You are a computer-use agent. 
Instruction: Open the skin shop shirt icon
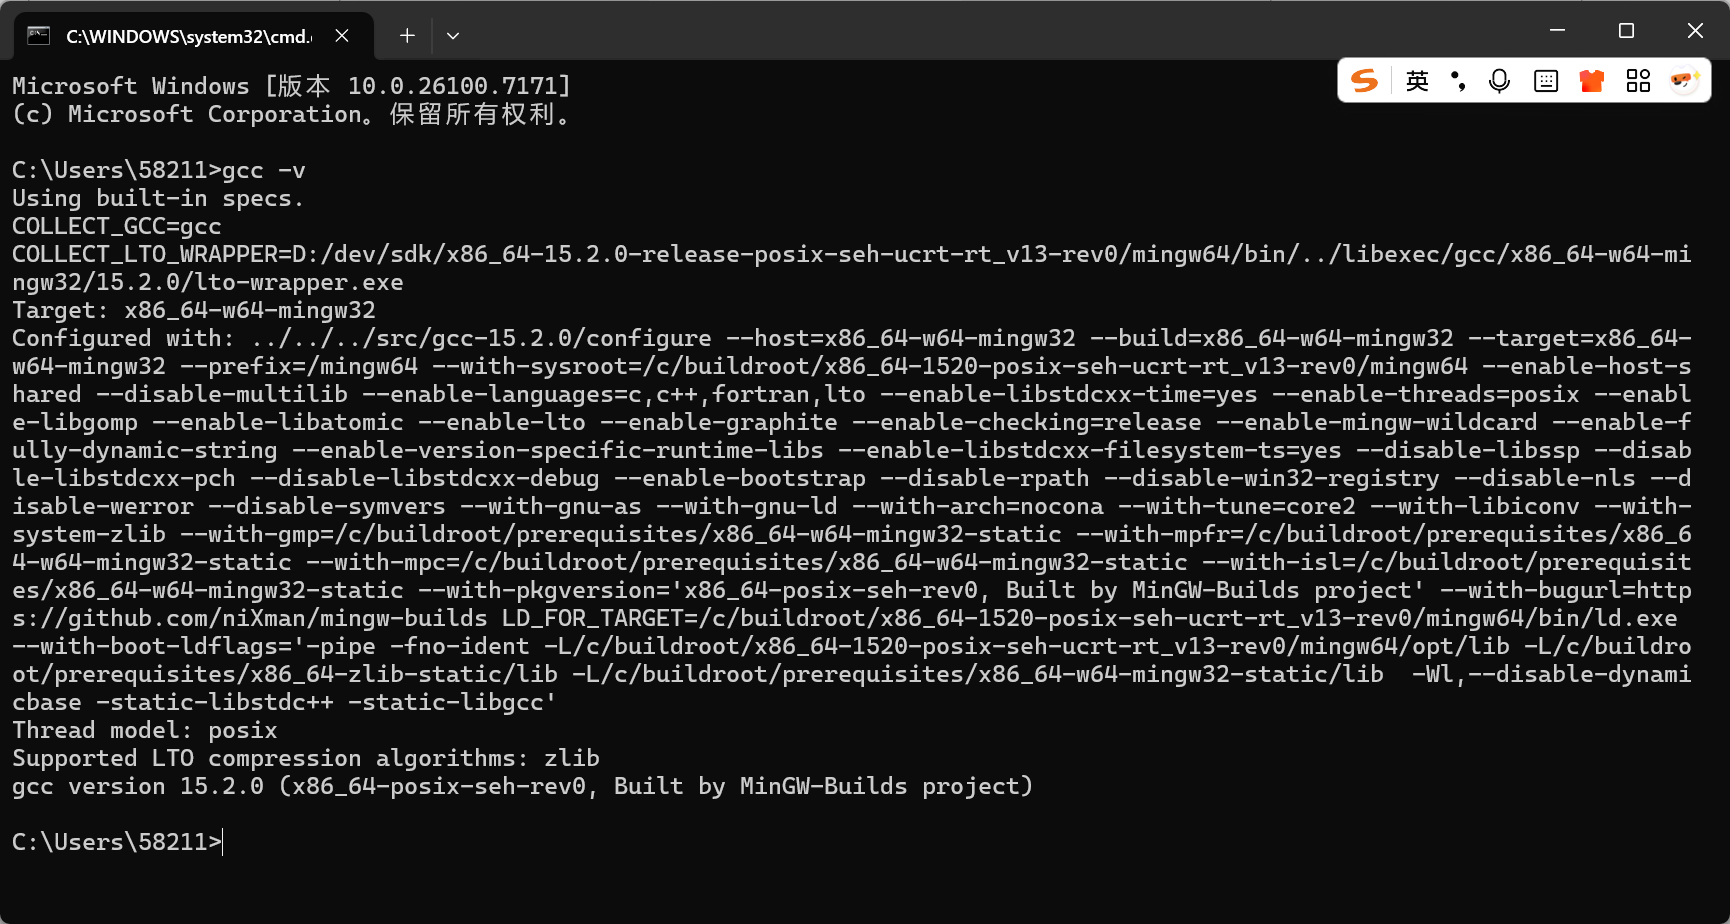pos(1592,81)
